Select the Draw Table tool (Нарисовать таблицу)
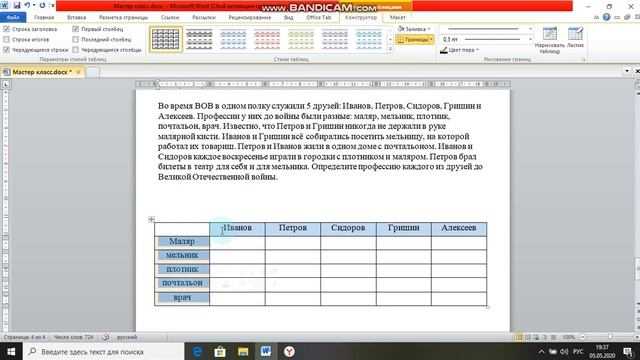The width and height of the screenshot is (640, 360). [549, 40]
